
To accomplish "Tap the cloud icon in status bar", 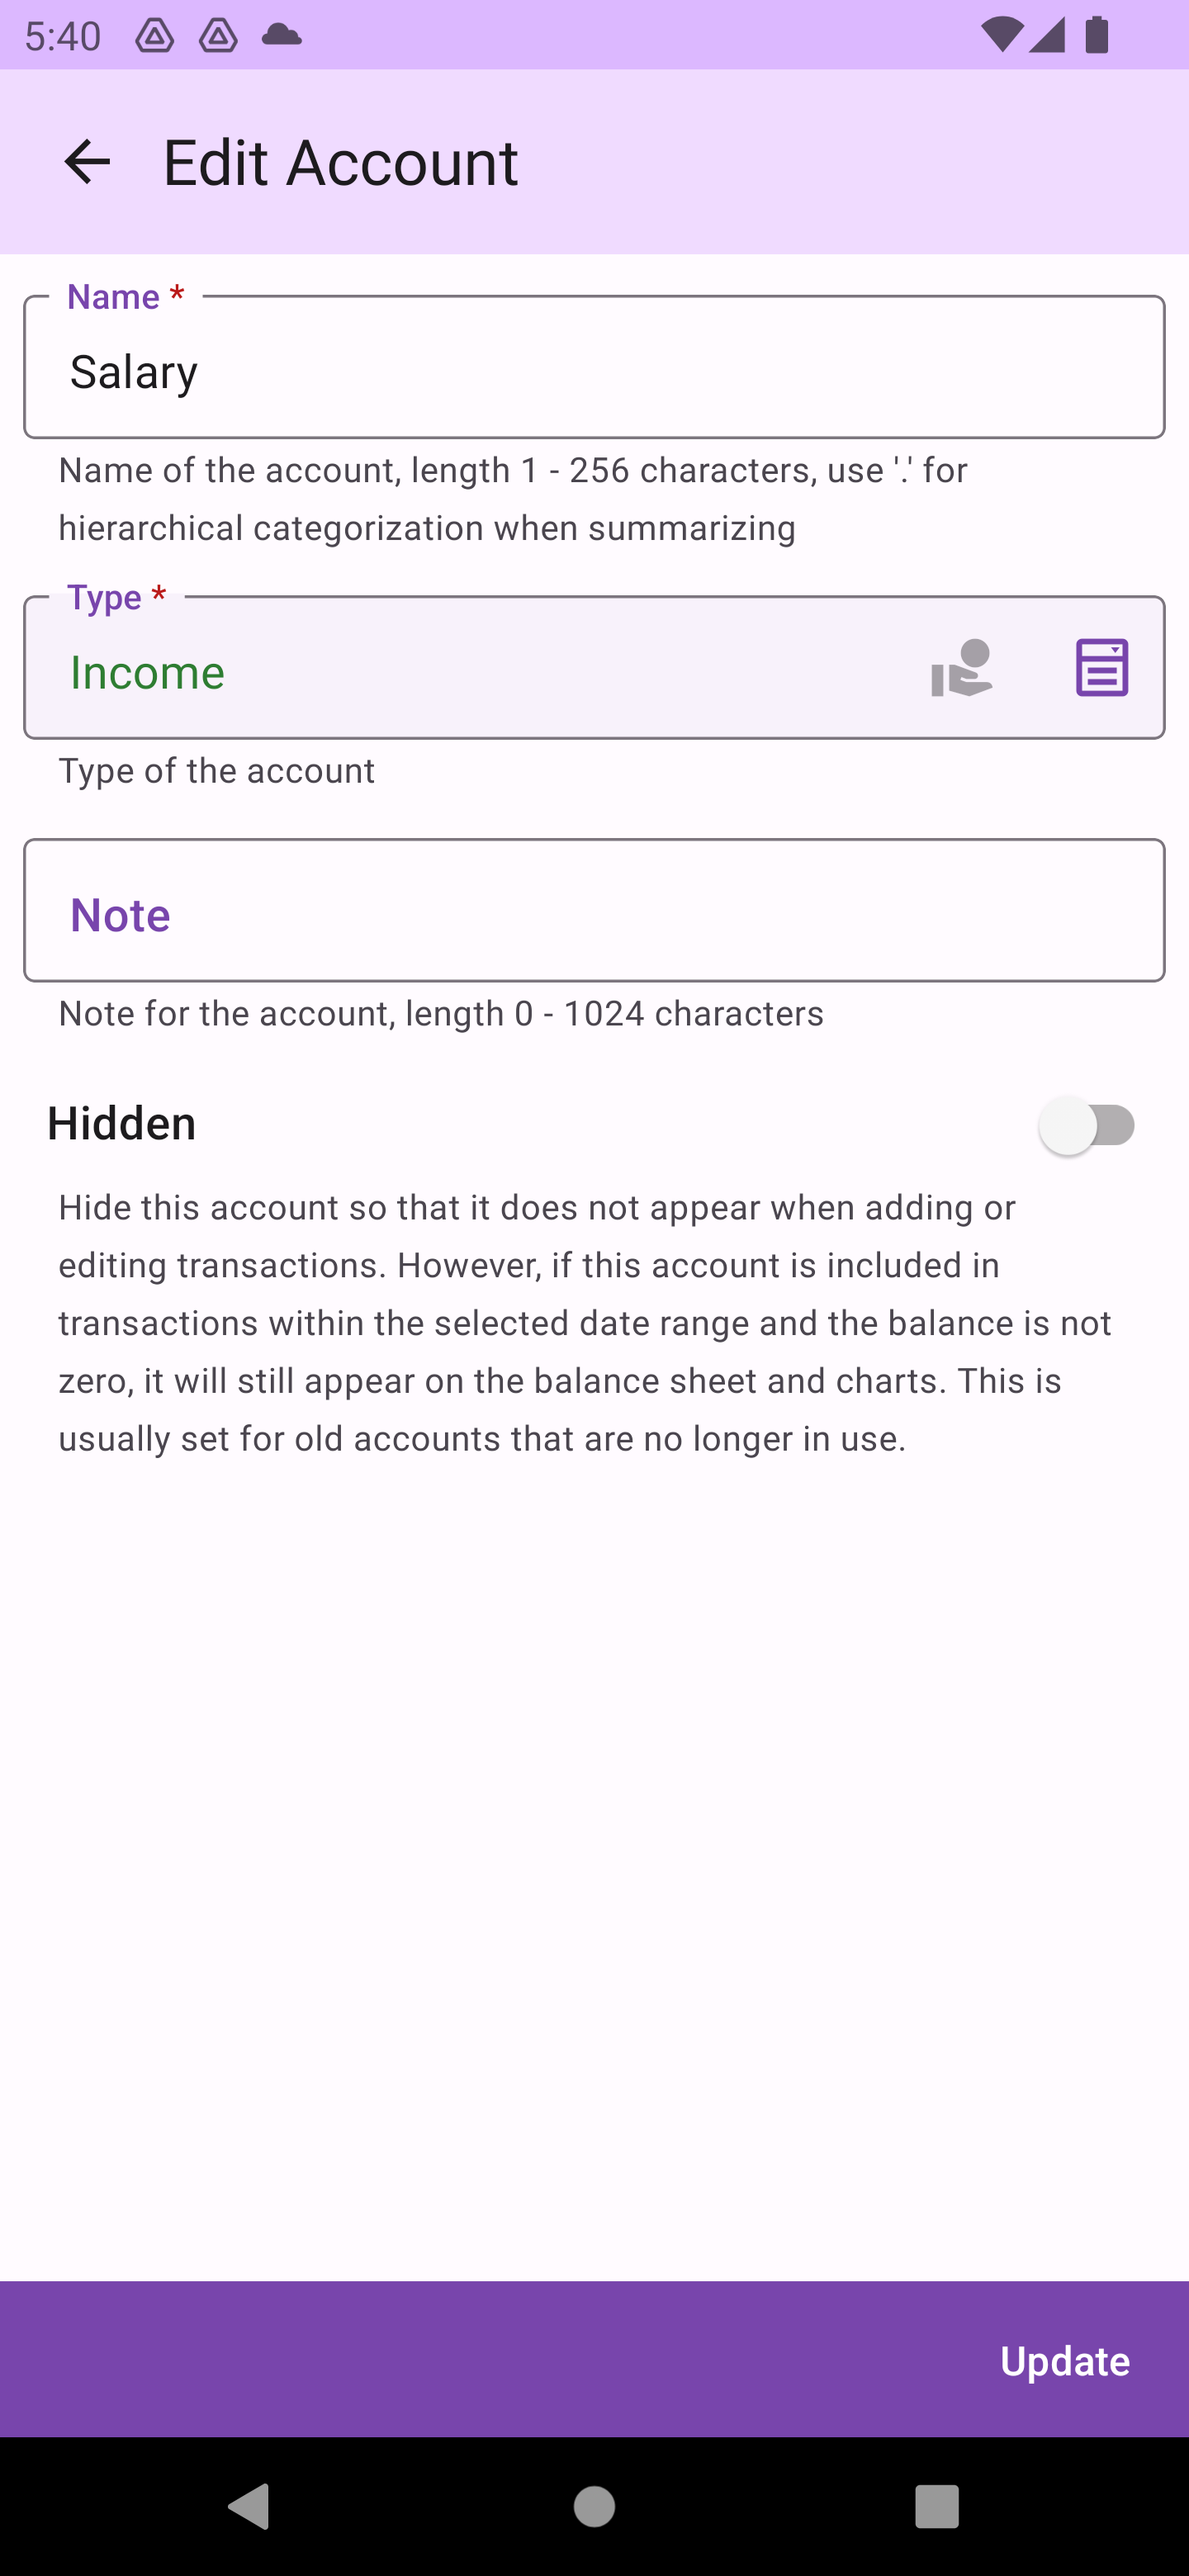I will (x=281, y=36).
